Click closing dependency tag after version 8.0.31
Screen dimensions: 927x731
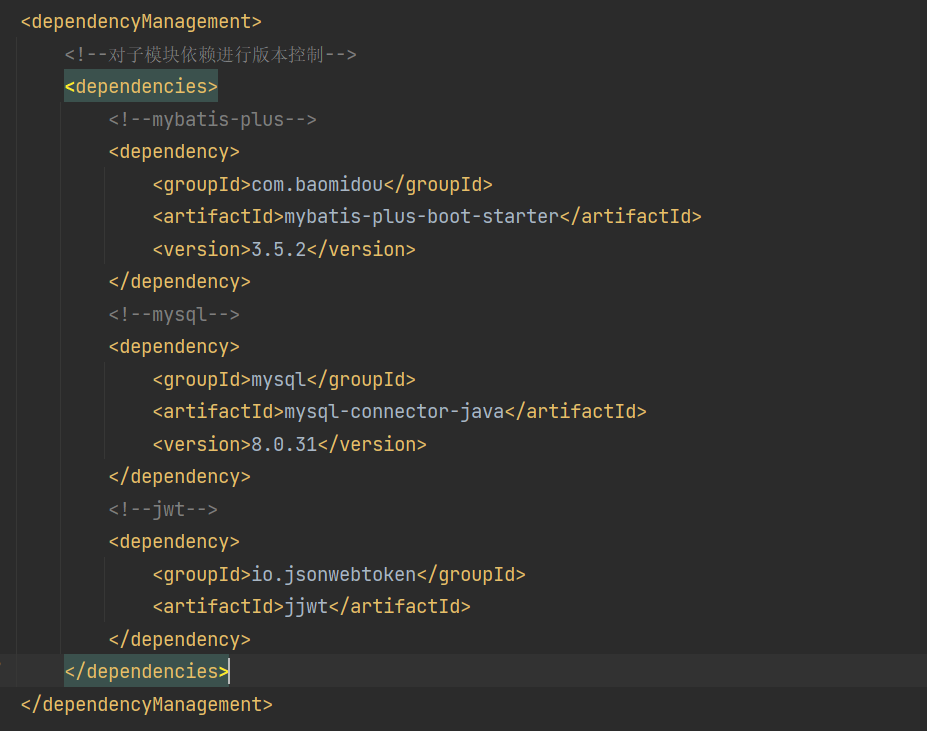[x=179, y=476]
